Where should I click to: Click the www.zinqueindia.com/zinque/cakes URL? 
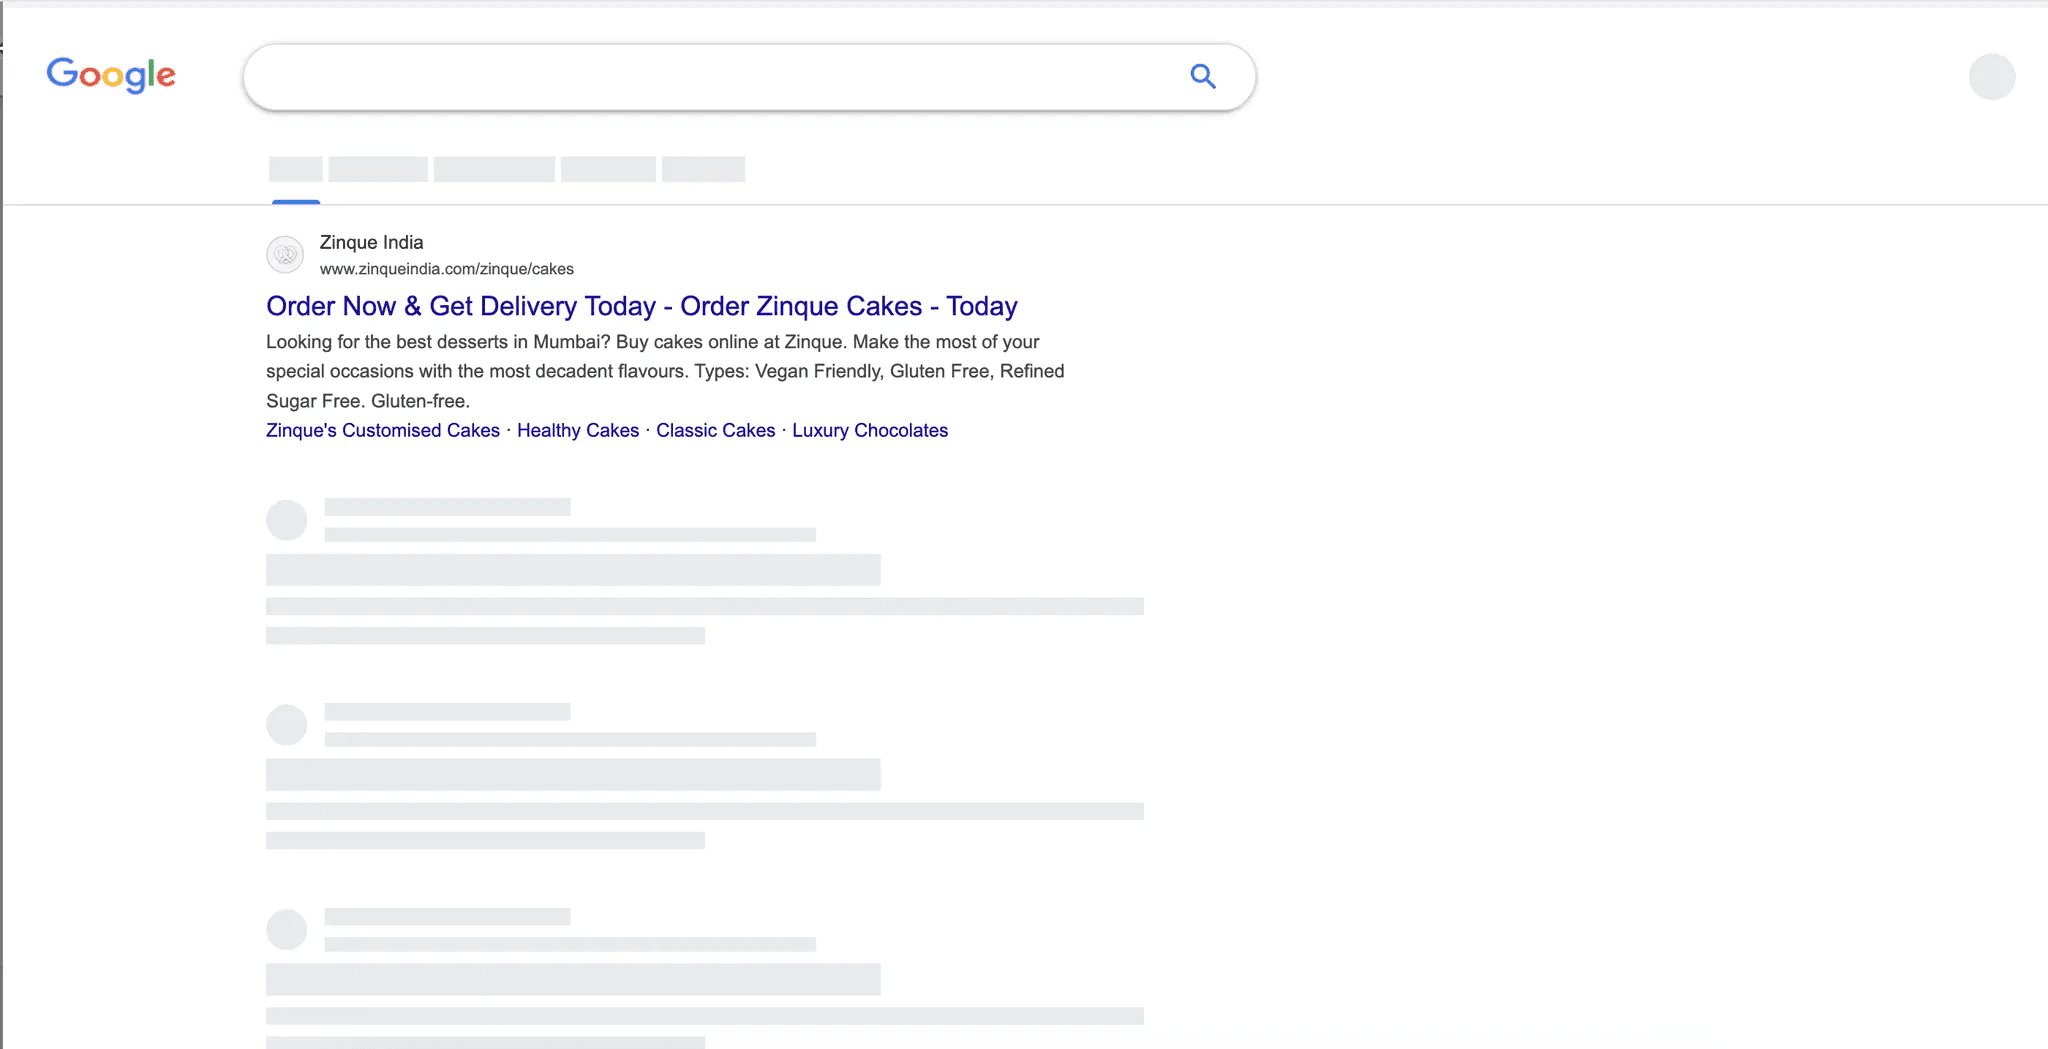coord(447,269)
